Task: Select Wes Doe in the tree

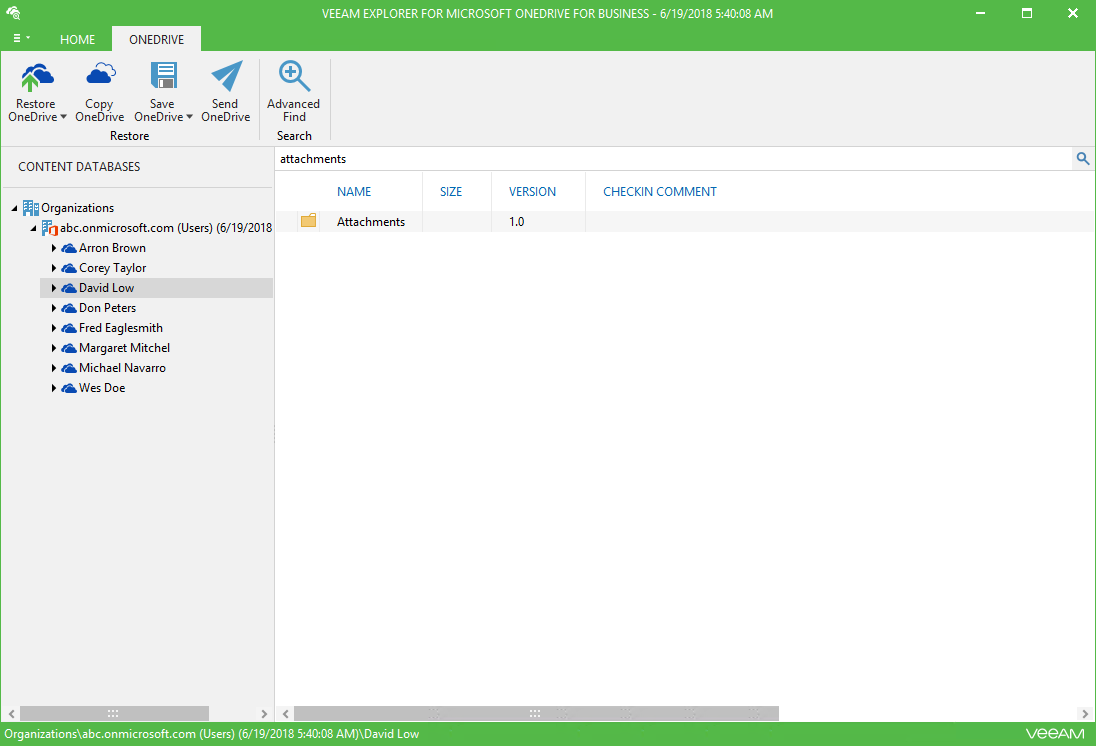Action: (x=102, y=388)
